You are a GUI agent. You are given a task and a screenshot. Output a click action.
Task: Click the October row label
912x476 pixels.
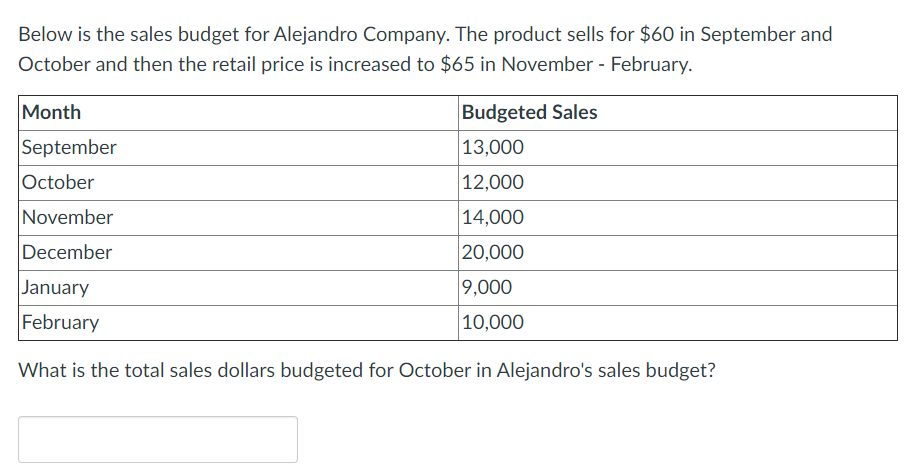[x=58, y=183]
